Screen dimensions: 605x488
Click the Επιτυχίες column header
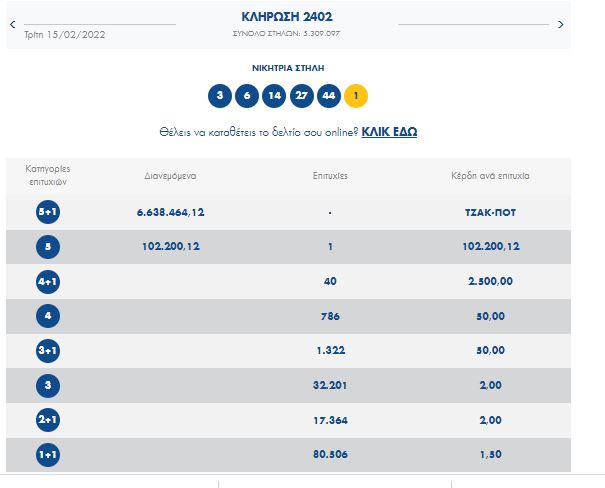329,174
